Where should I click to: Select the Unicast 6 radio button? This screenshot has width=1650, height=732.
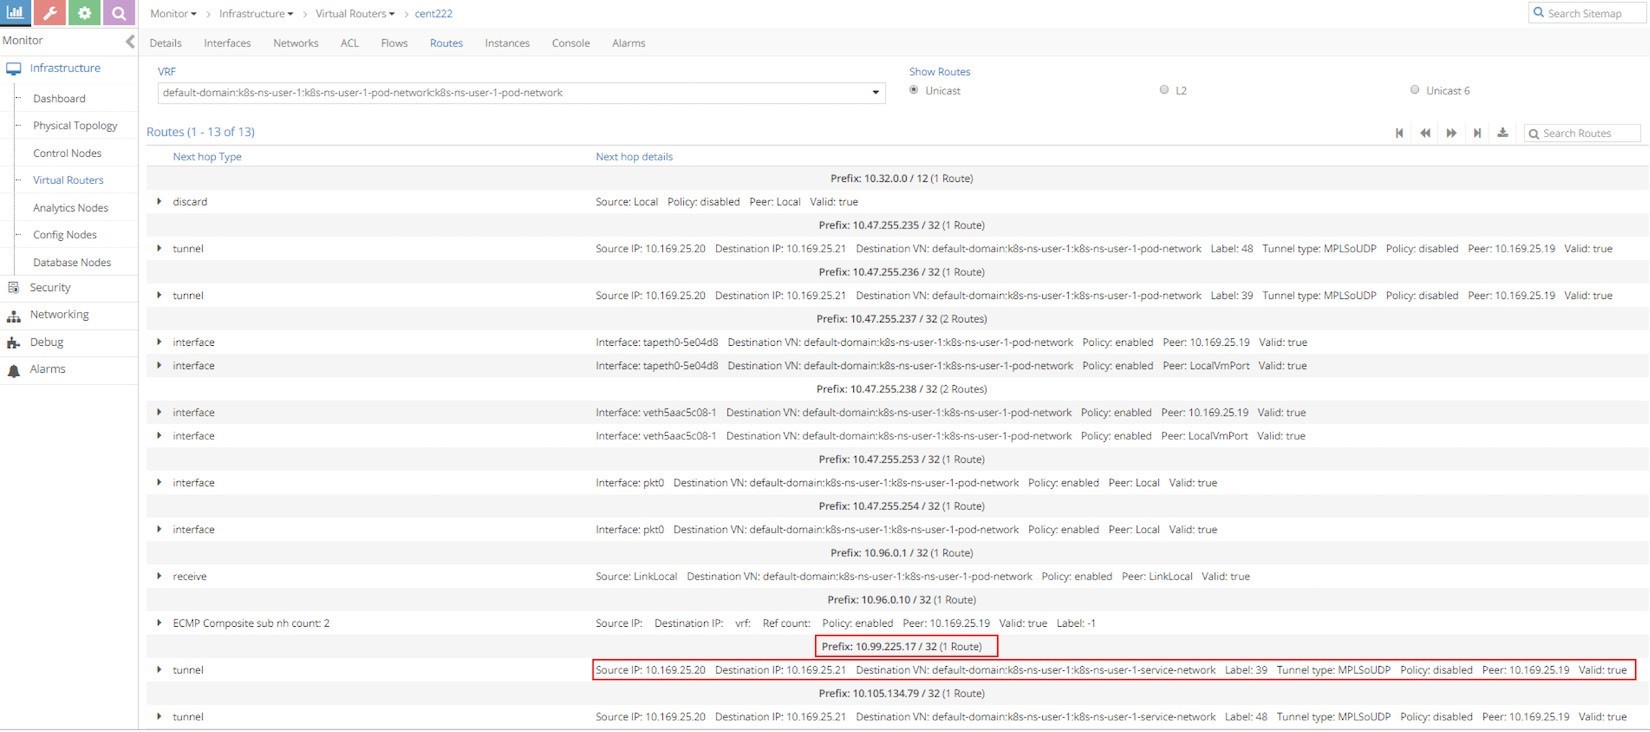pyautogui.click(x=1414, y=90)
